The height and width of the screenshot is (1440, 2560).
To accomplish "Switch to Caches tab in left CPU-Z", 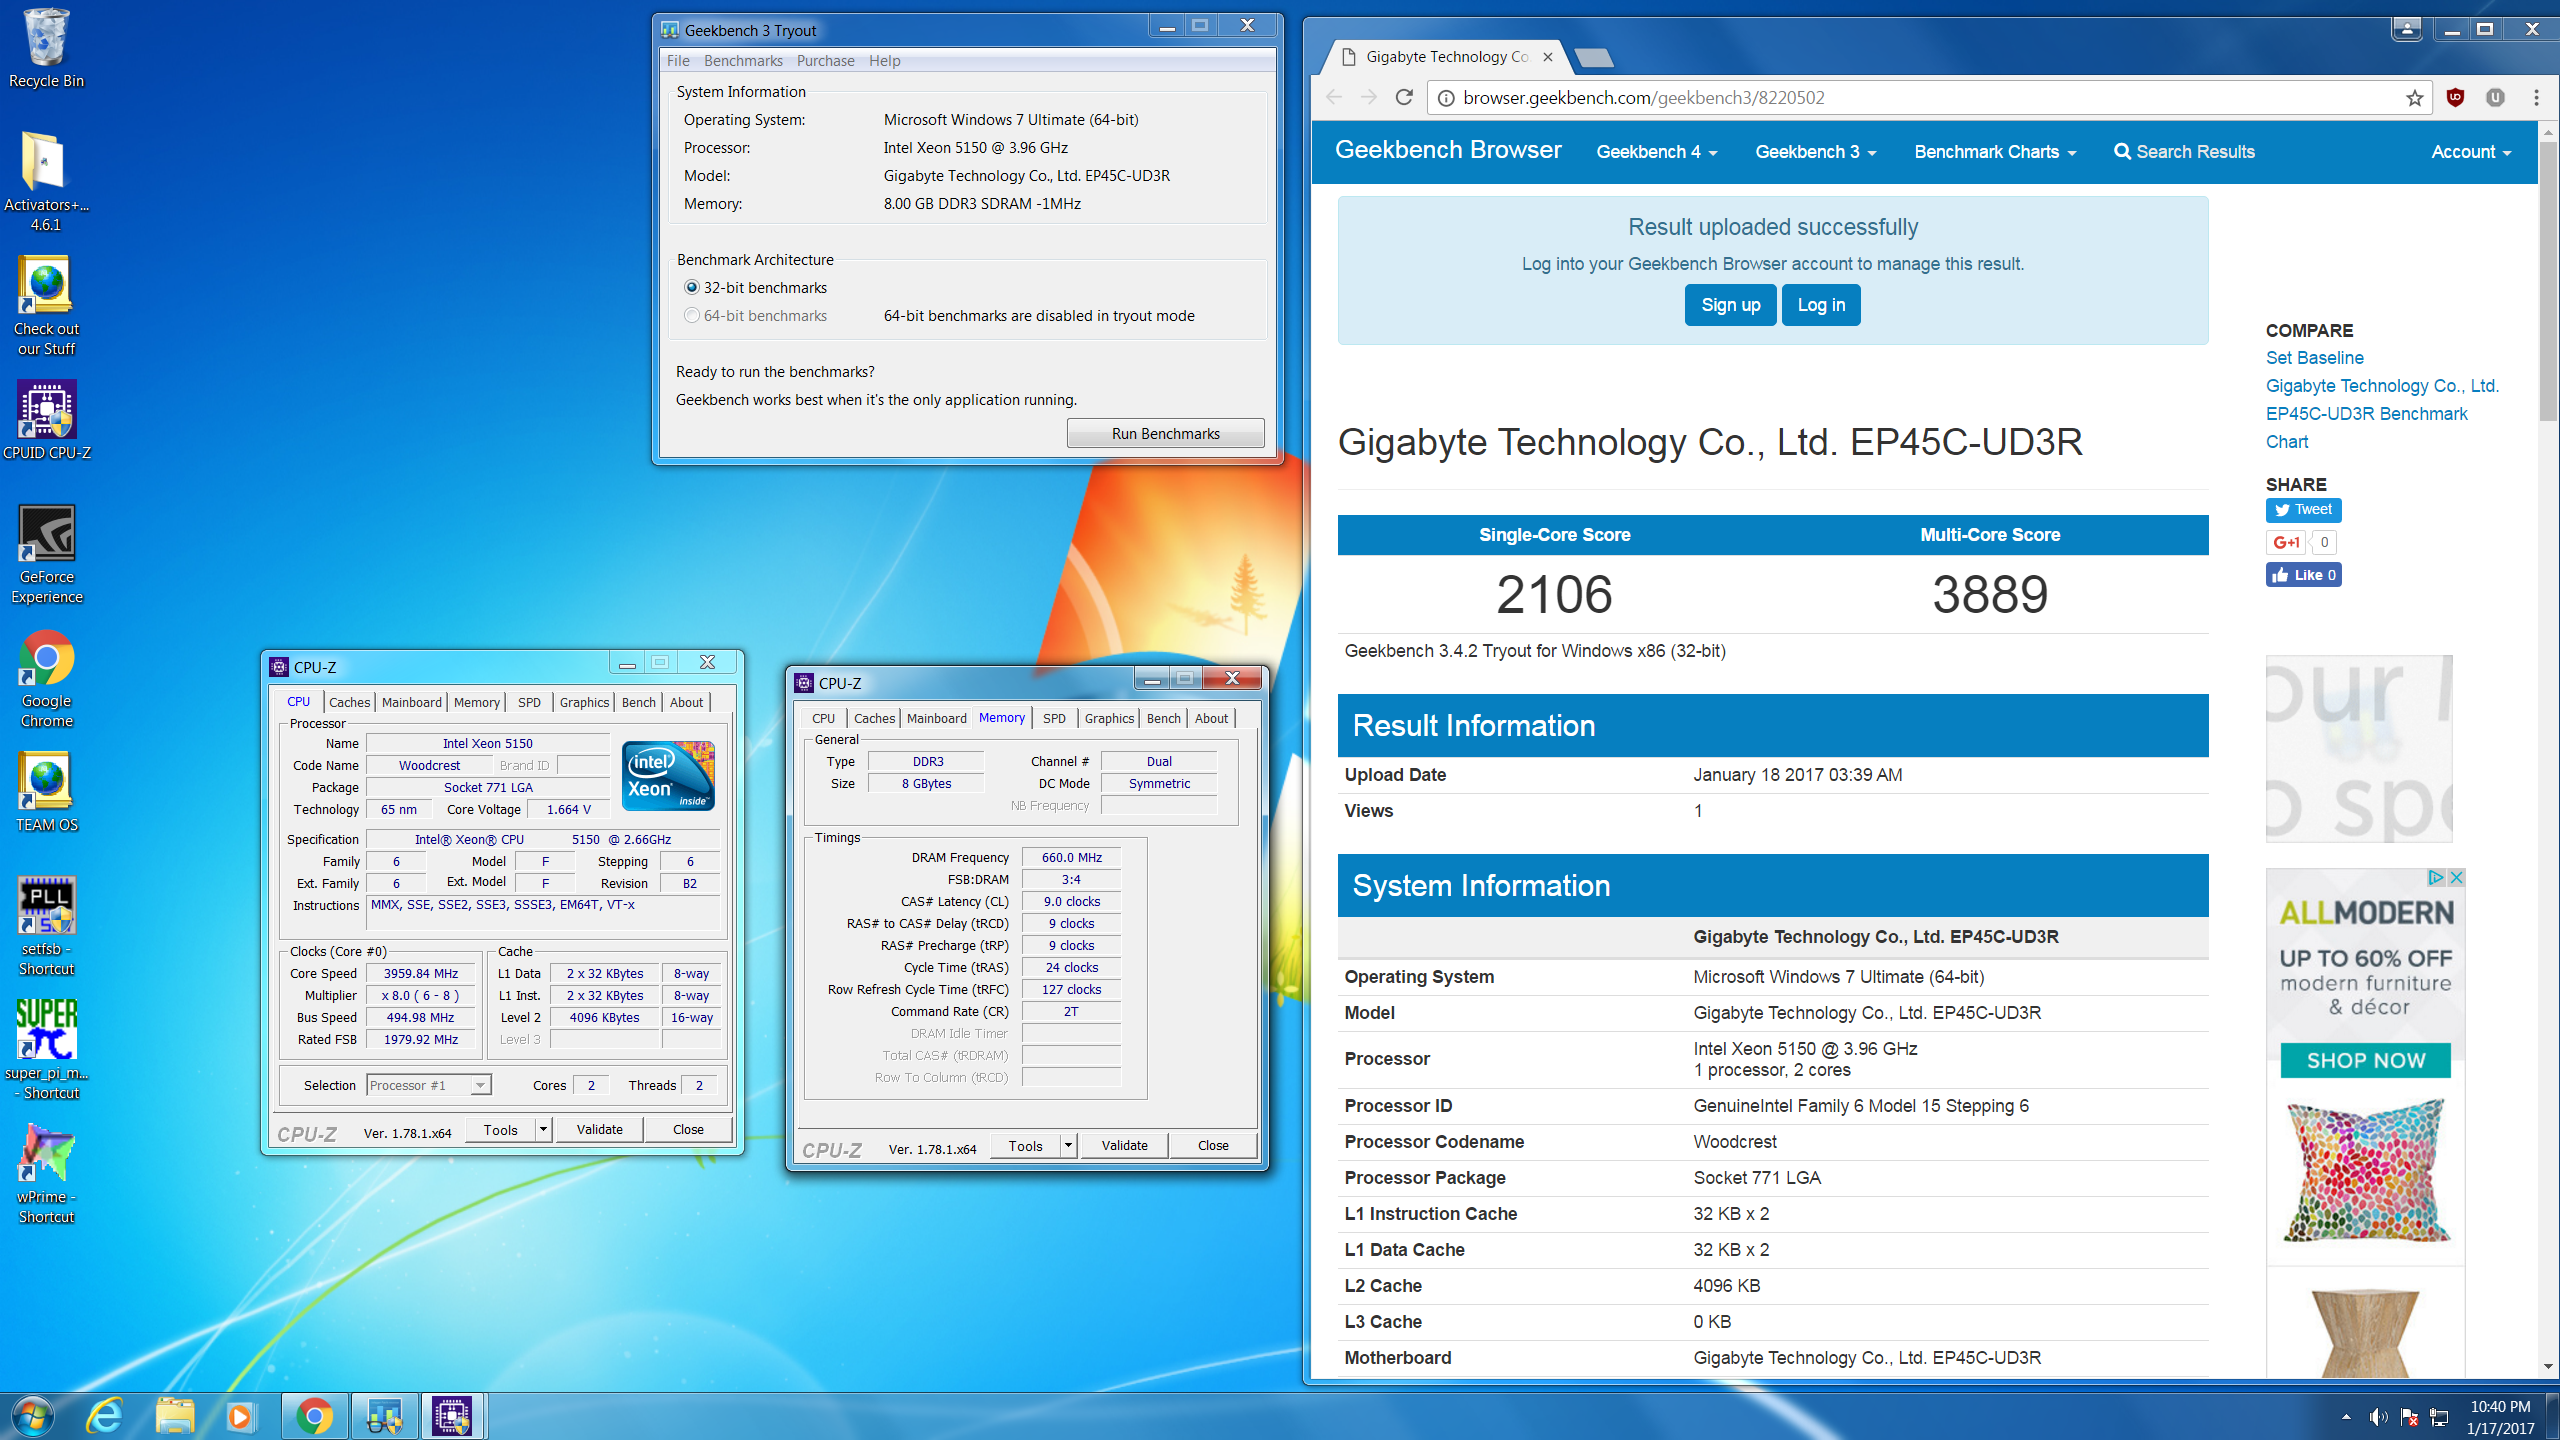I will [349, 702].
